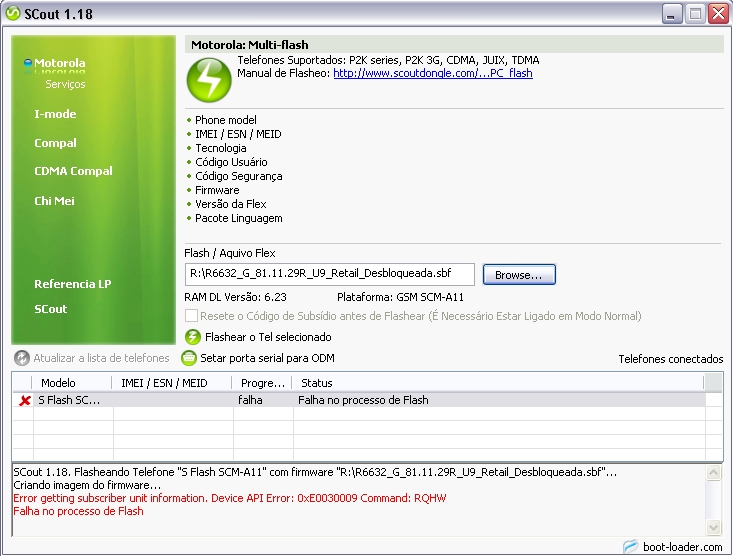Click the Atualizar lista refresh icon
The height and width of the screenshot is (556, 733).
point(22,358)
